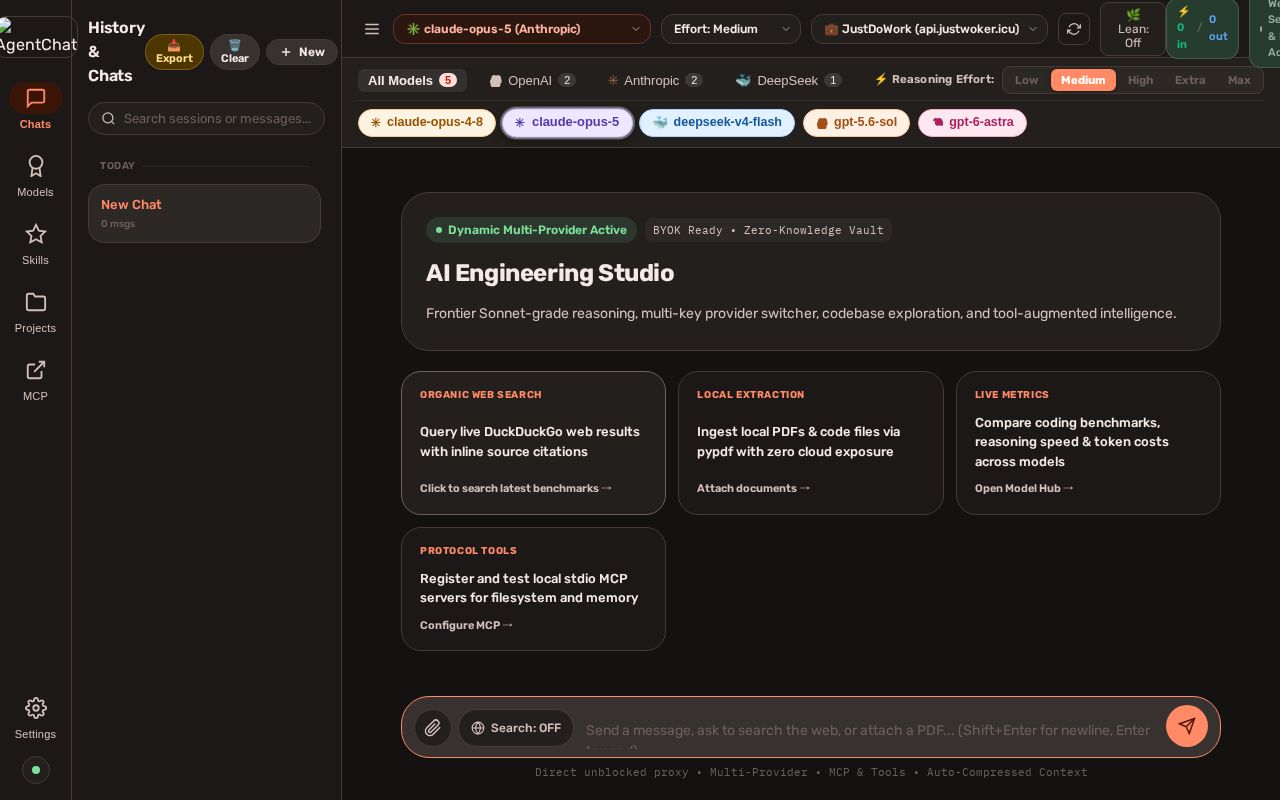The height and width of the screenshot is (800, 1280).
Task: Click the Search sessions input field
Action: (x=206, y=118)
